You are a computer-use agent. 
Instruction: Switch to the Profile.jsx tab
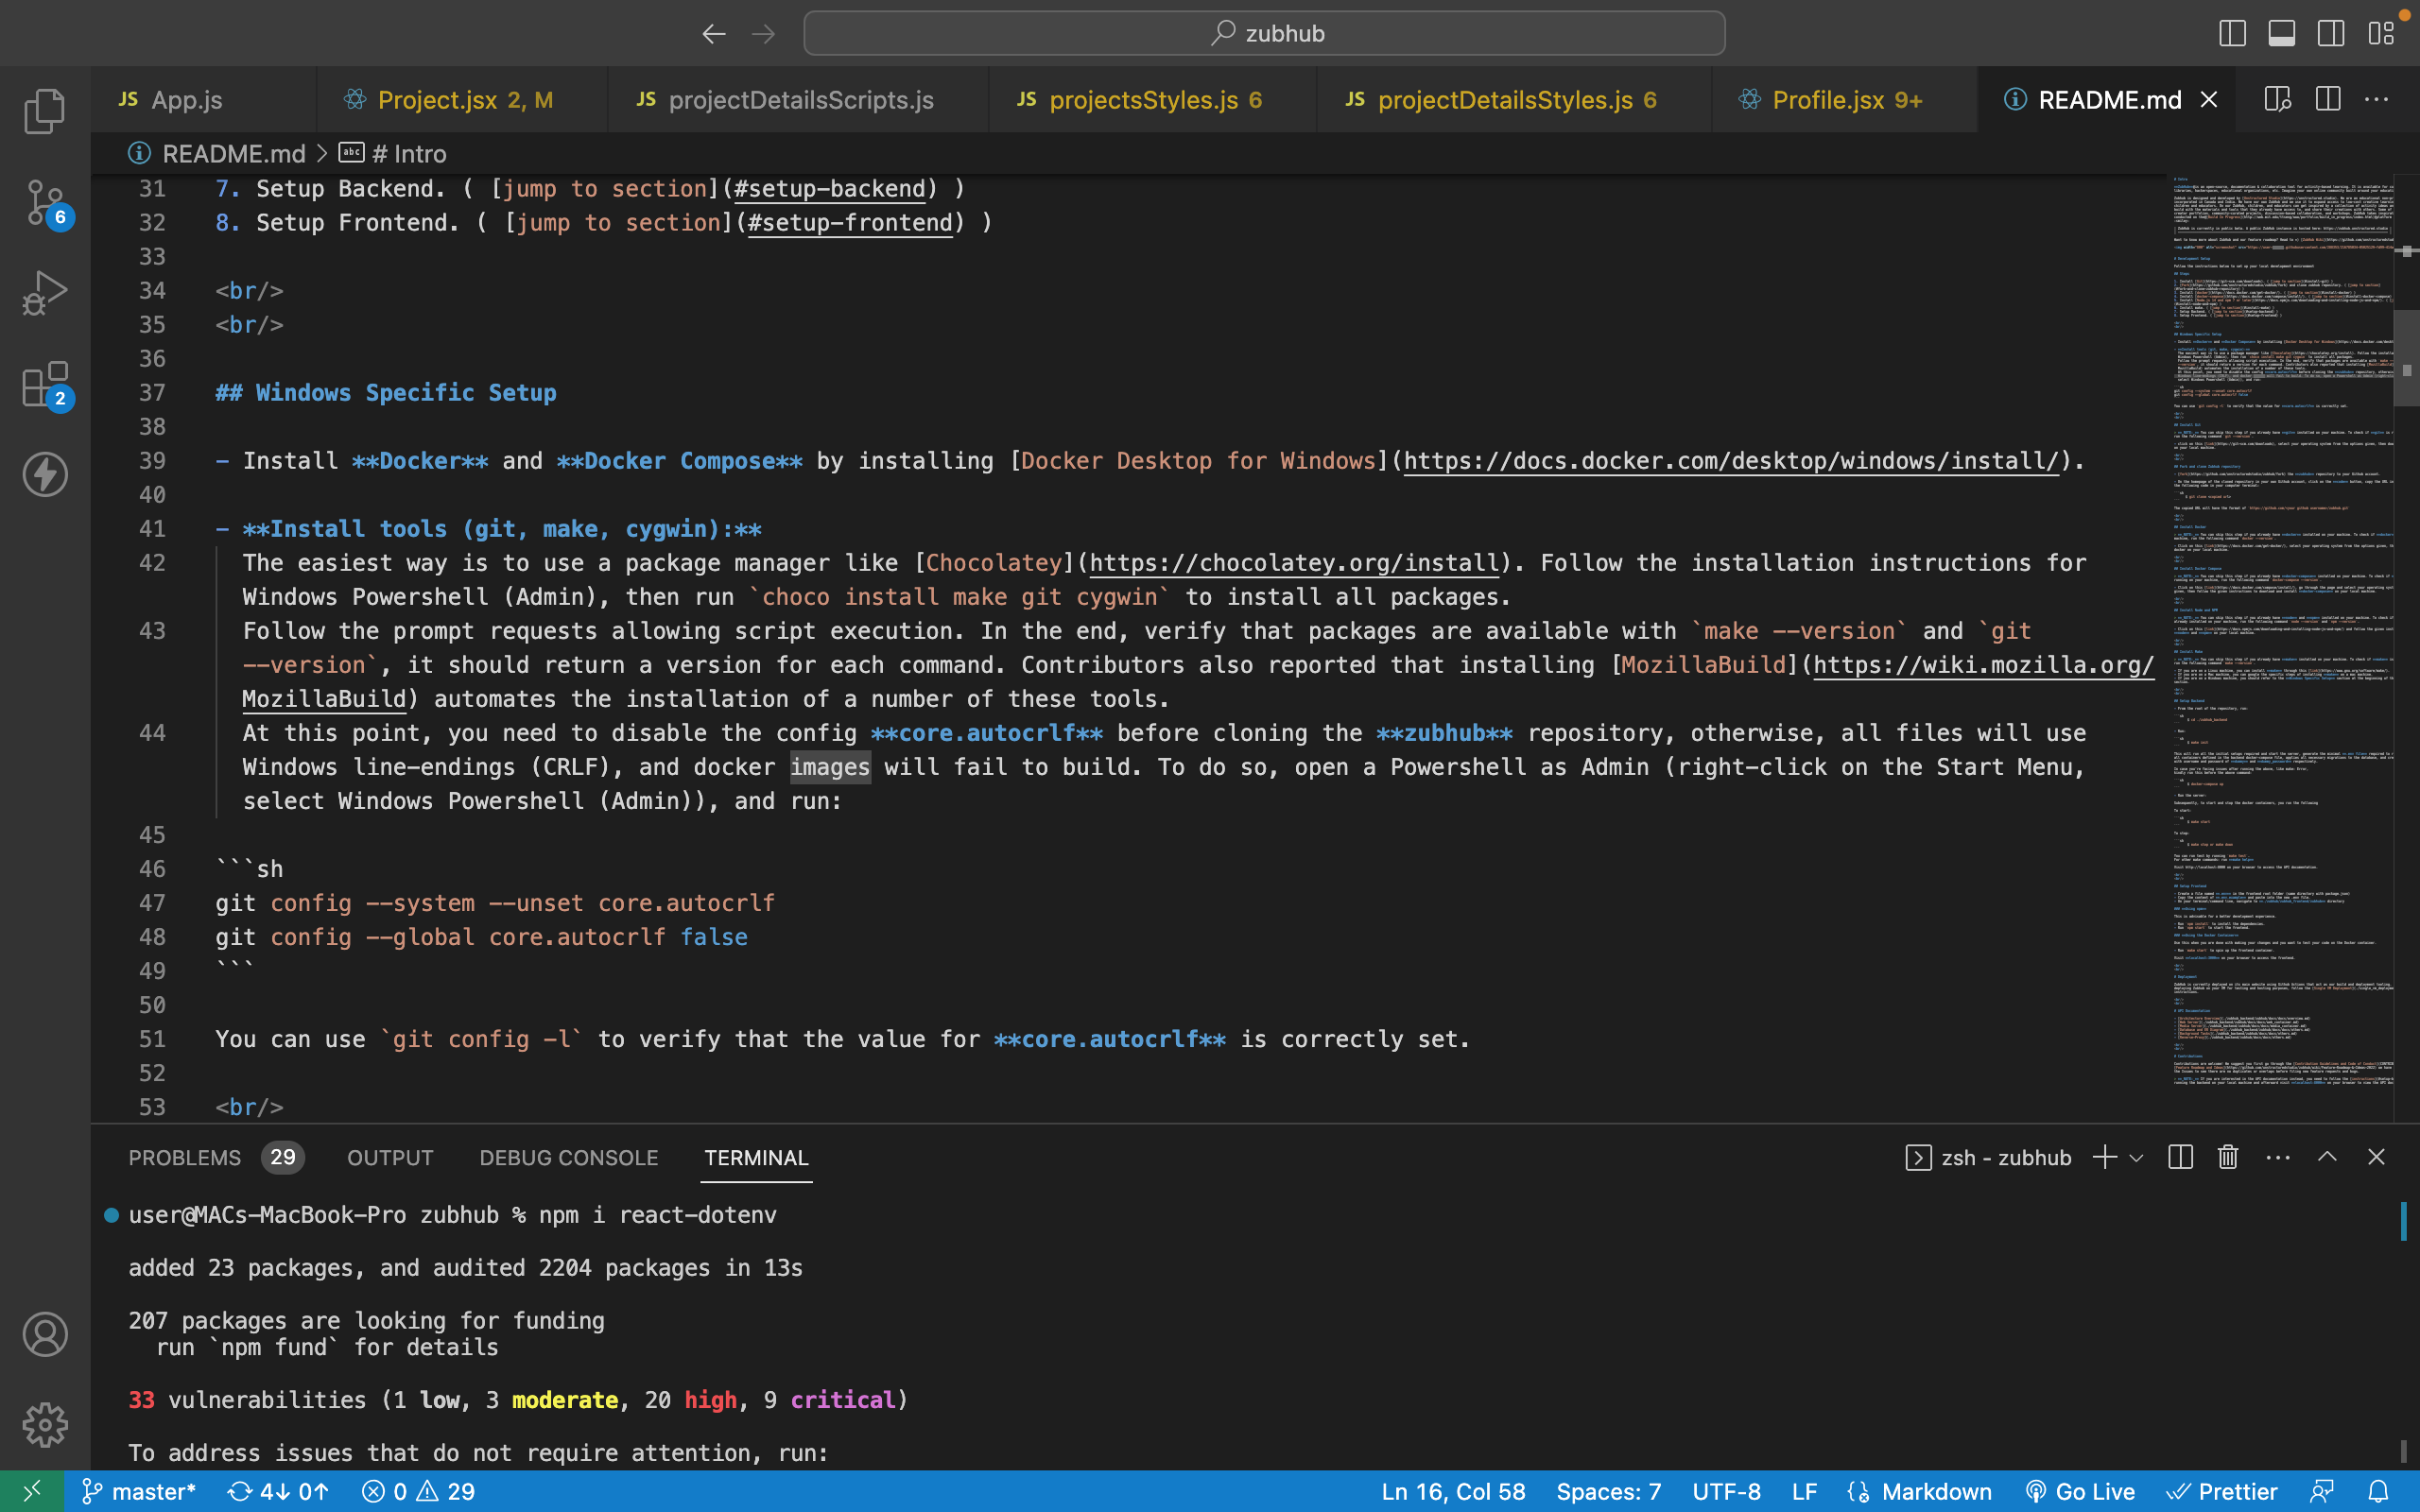1828,100
